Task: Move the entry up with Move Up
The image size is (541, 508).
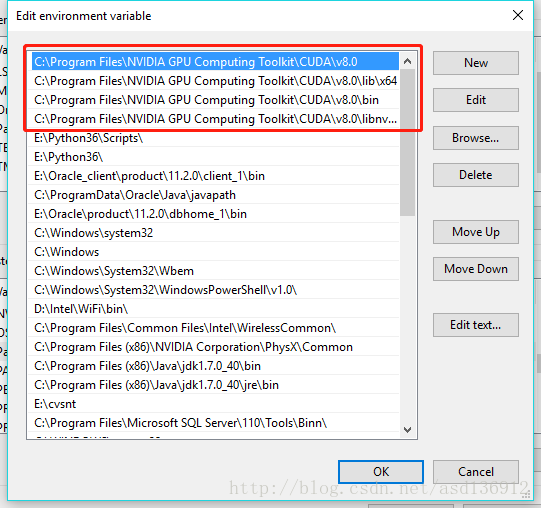Action: [476, 232]
